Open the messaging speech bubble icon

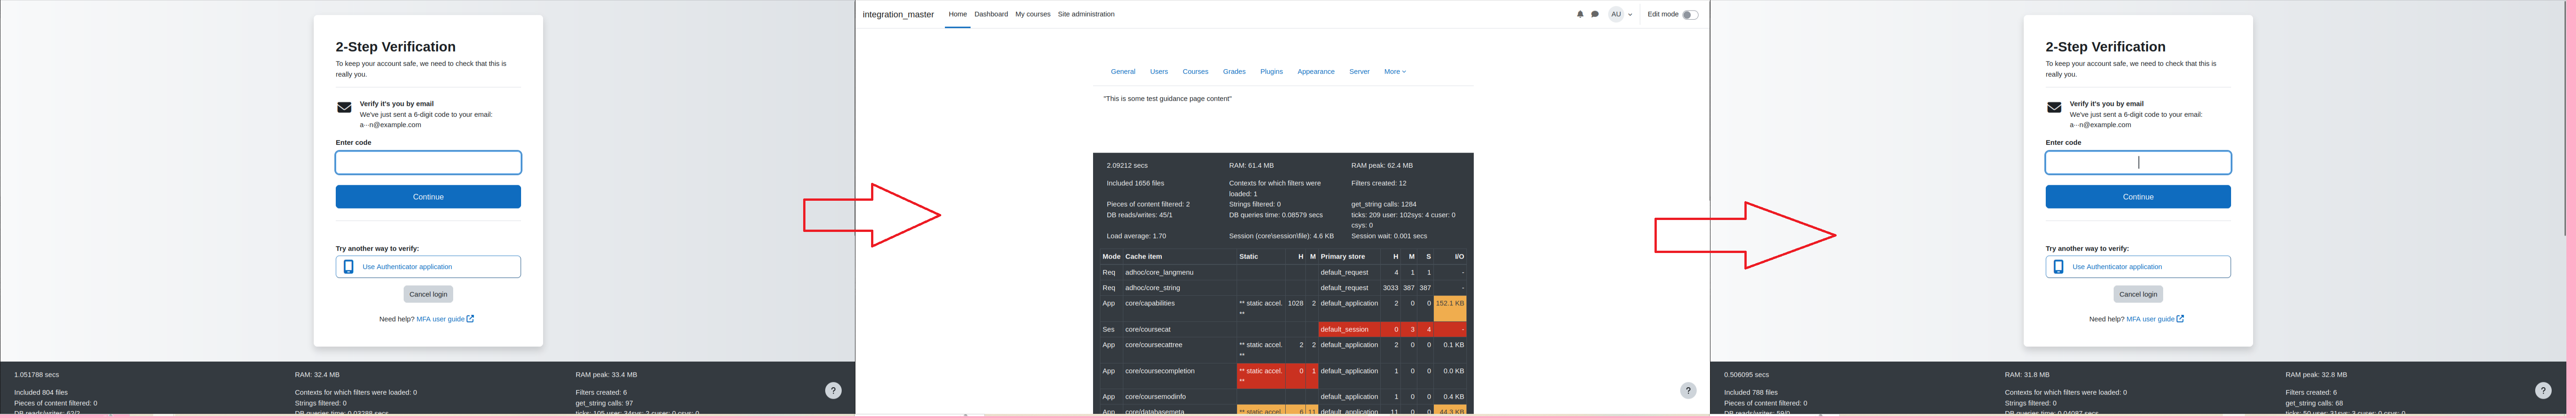pos(1595,14)
